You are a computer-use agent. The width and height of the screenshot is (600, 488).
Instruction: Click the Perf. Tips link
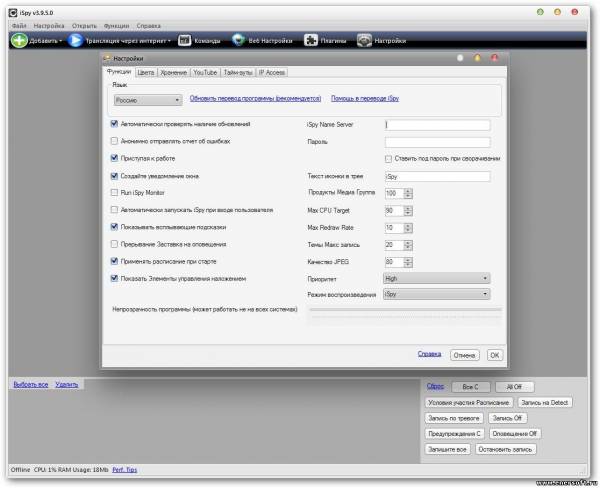point(125,470)
